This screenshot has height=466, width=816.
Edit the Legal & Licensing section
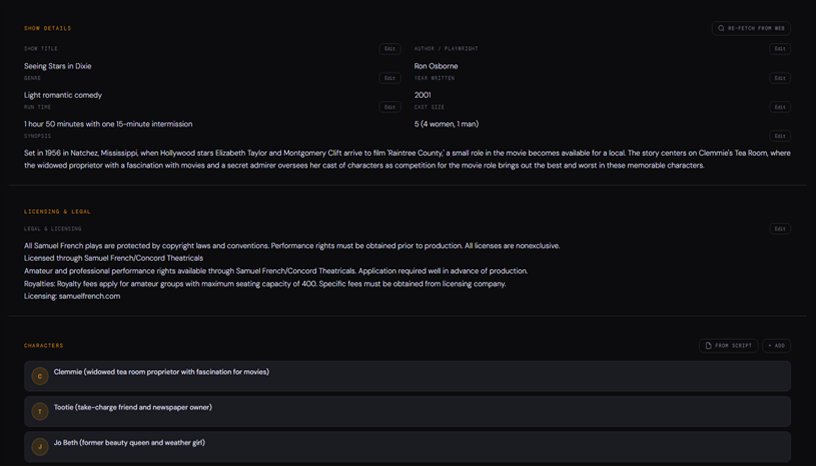780,229
